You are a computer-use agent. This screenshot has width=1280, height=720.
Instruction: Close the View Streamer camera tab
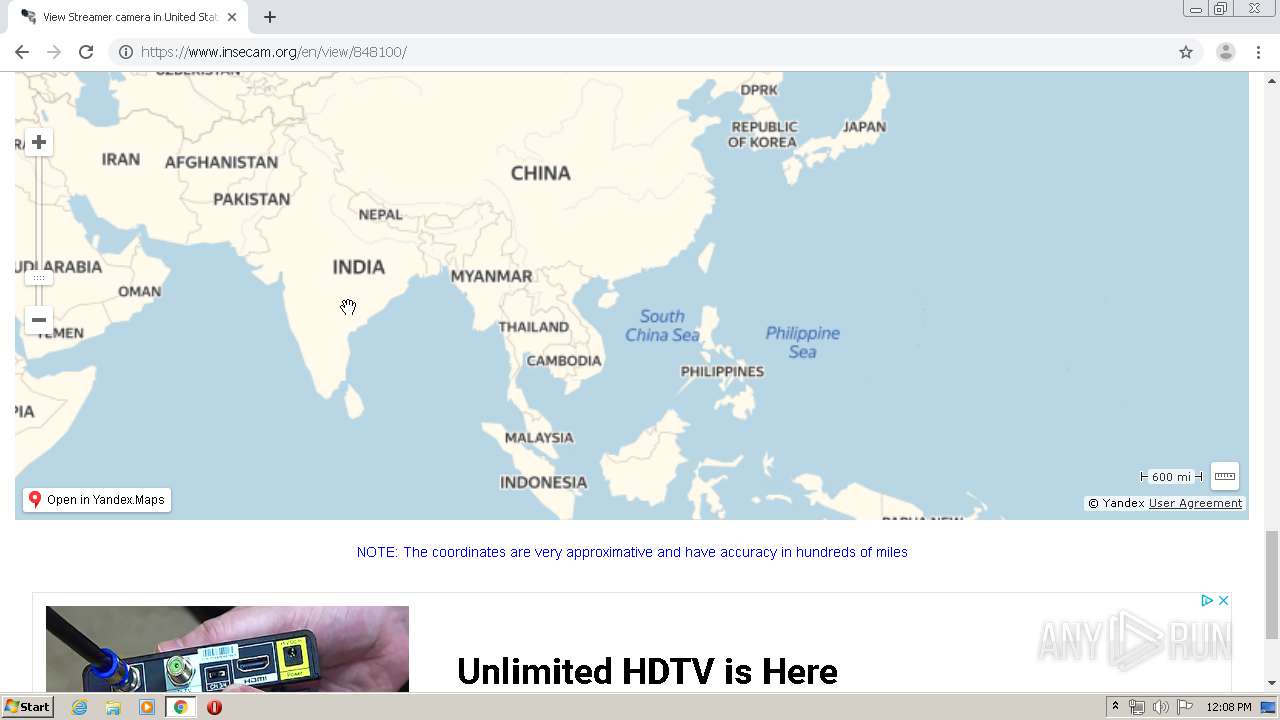[232, 17]
